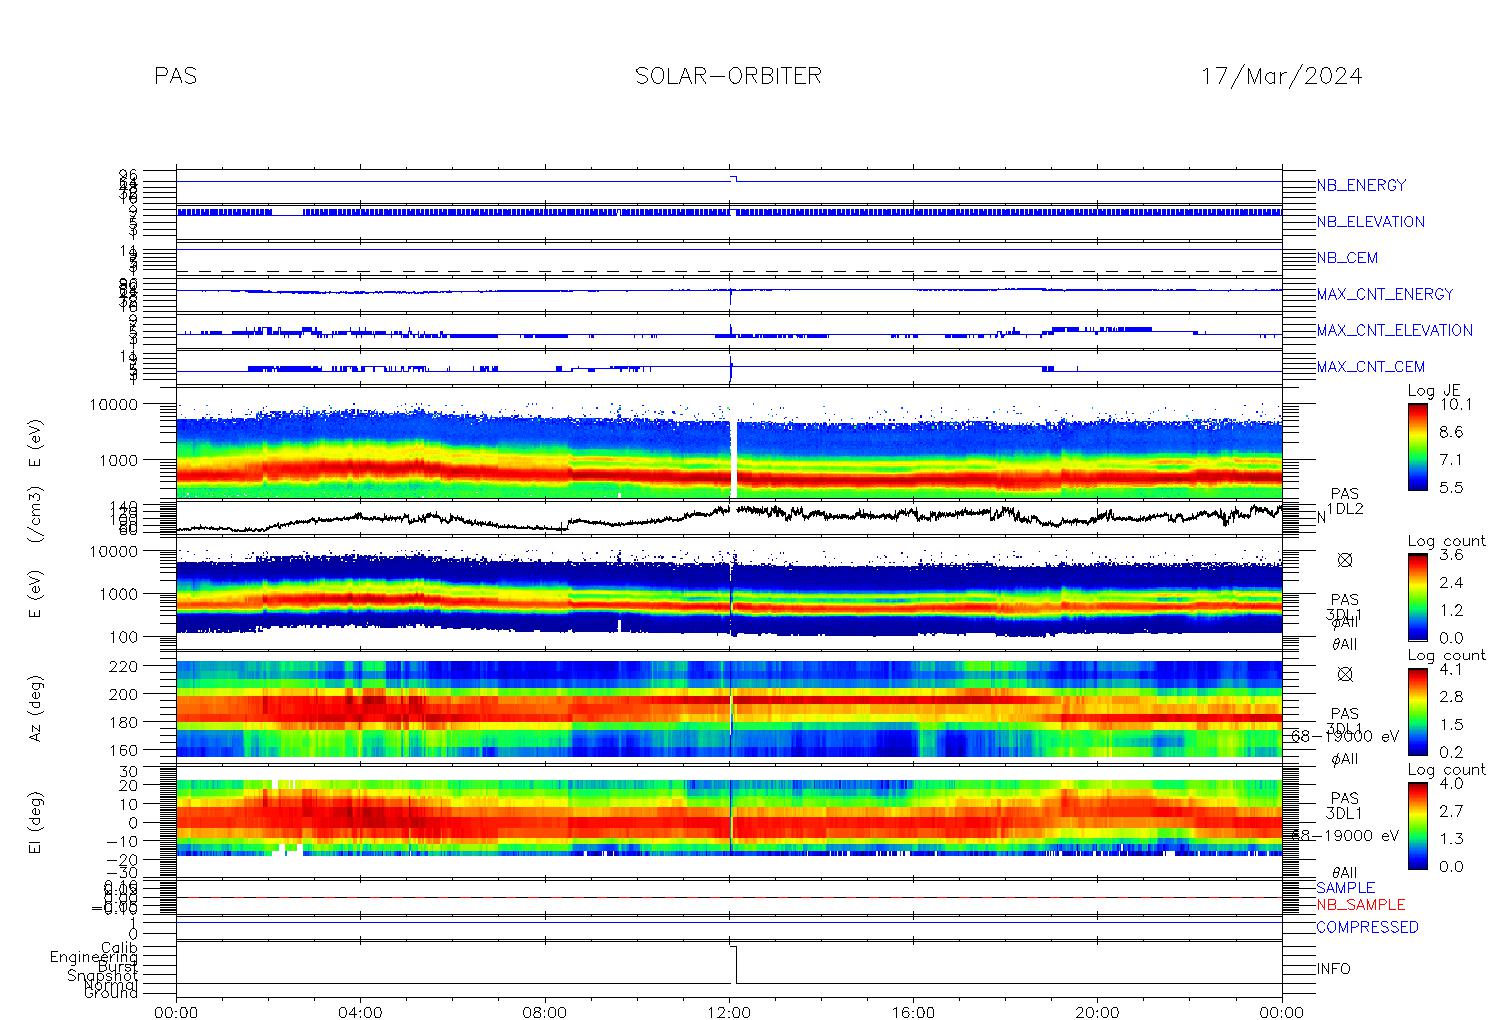1512x1020 pixels.
Task: Click the 12:00 time axis tick label
Action: (x=729, y=1012)
